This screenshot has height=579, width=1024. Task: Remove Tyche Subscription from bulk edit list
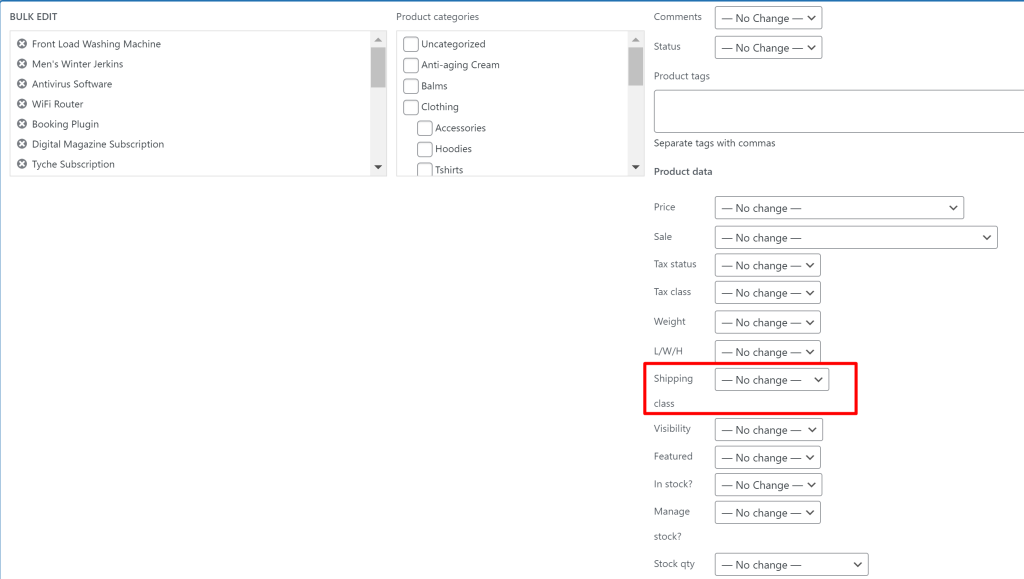(x=22, y=164)
